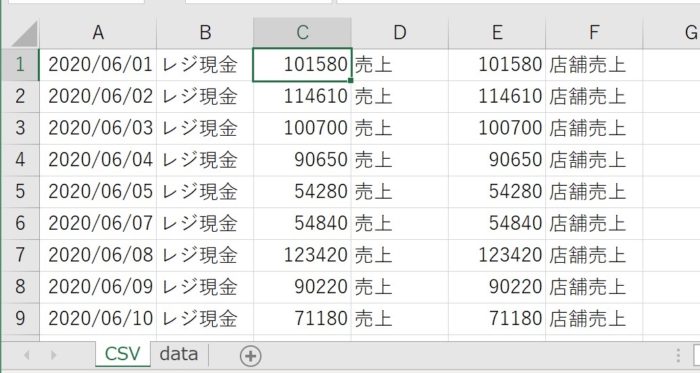The width and height of the screenshot is (700, 373).
Task: Add a new sheet with the plus button
Action: coord(250,356)
